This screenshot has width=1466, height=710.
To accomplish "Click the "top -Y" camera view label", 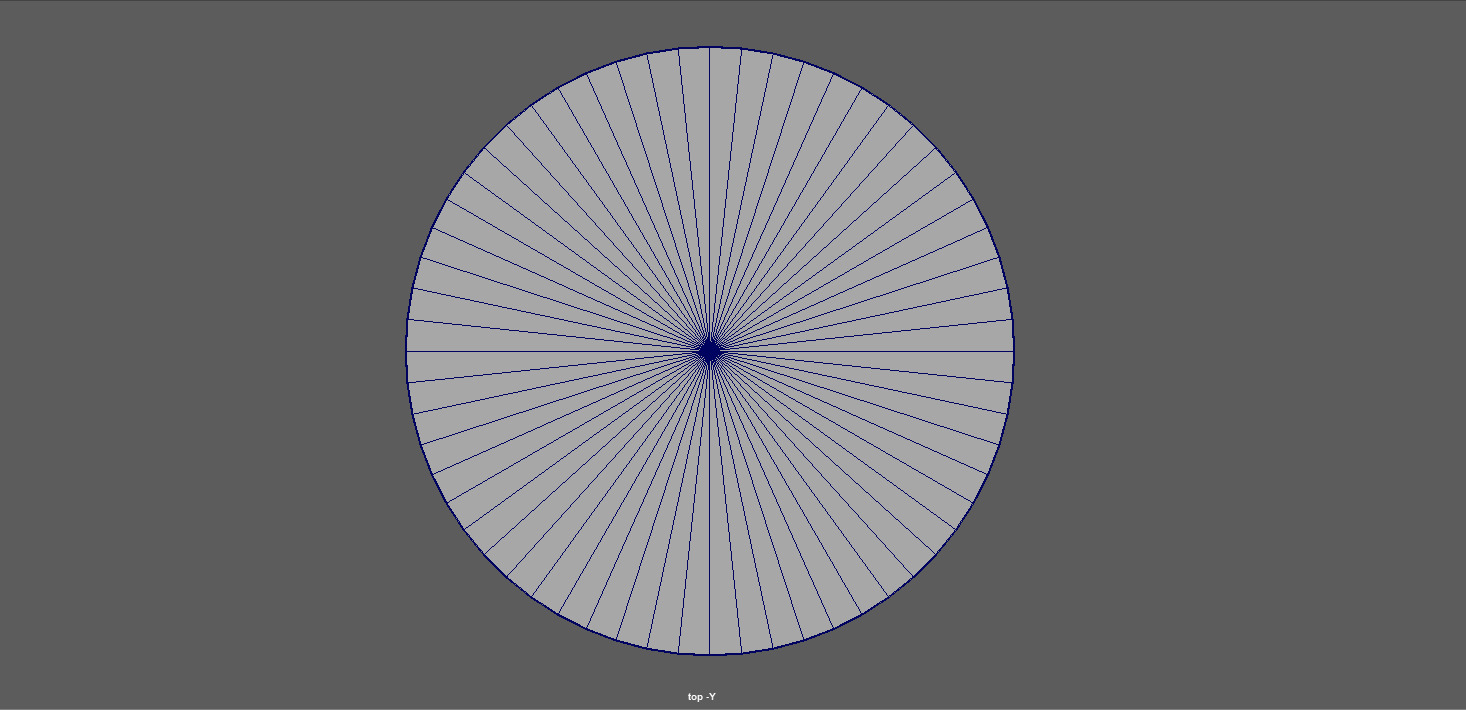I will (701, 697).
